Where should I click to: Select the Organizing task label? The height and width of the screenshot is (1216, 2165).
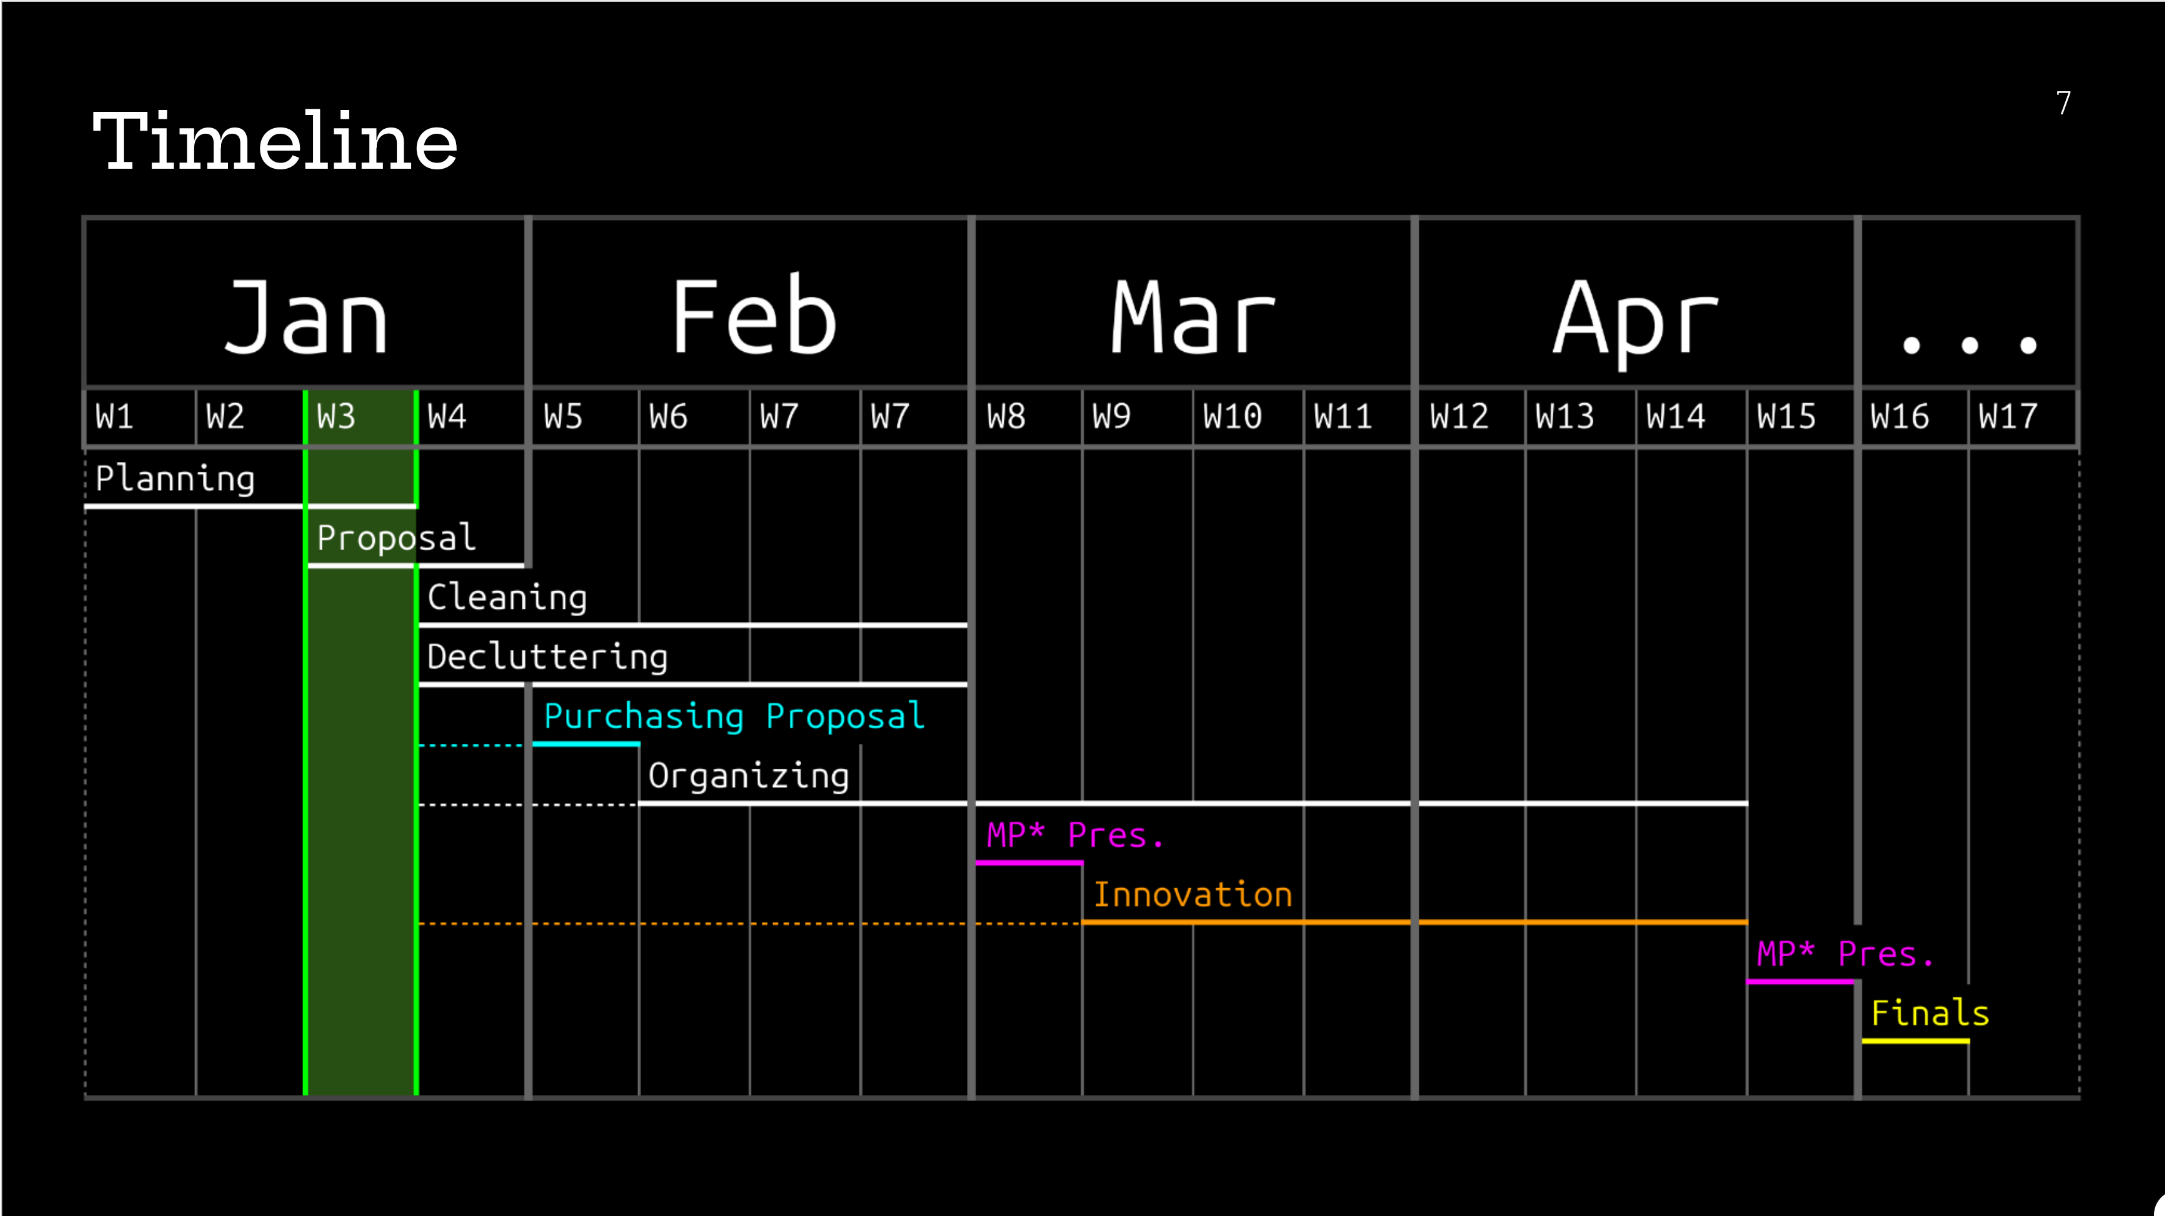click(x=749, y=775)
